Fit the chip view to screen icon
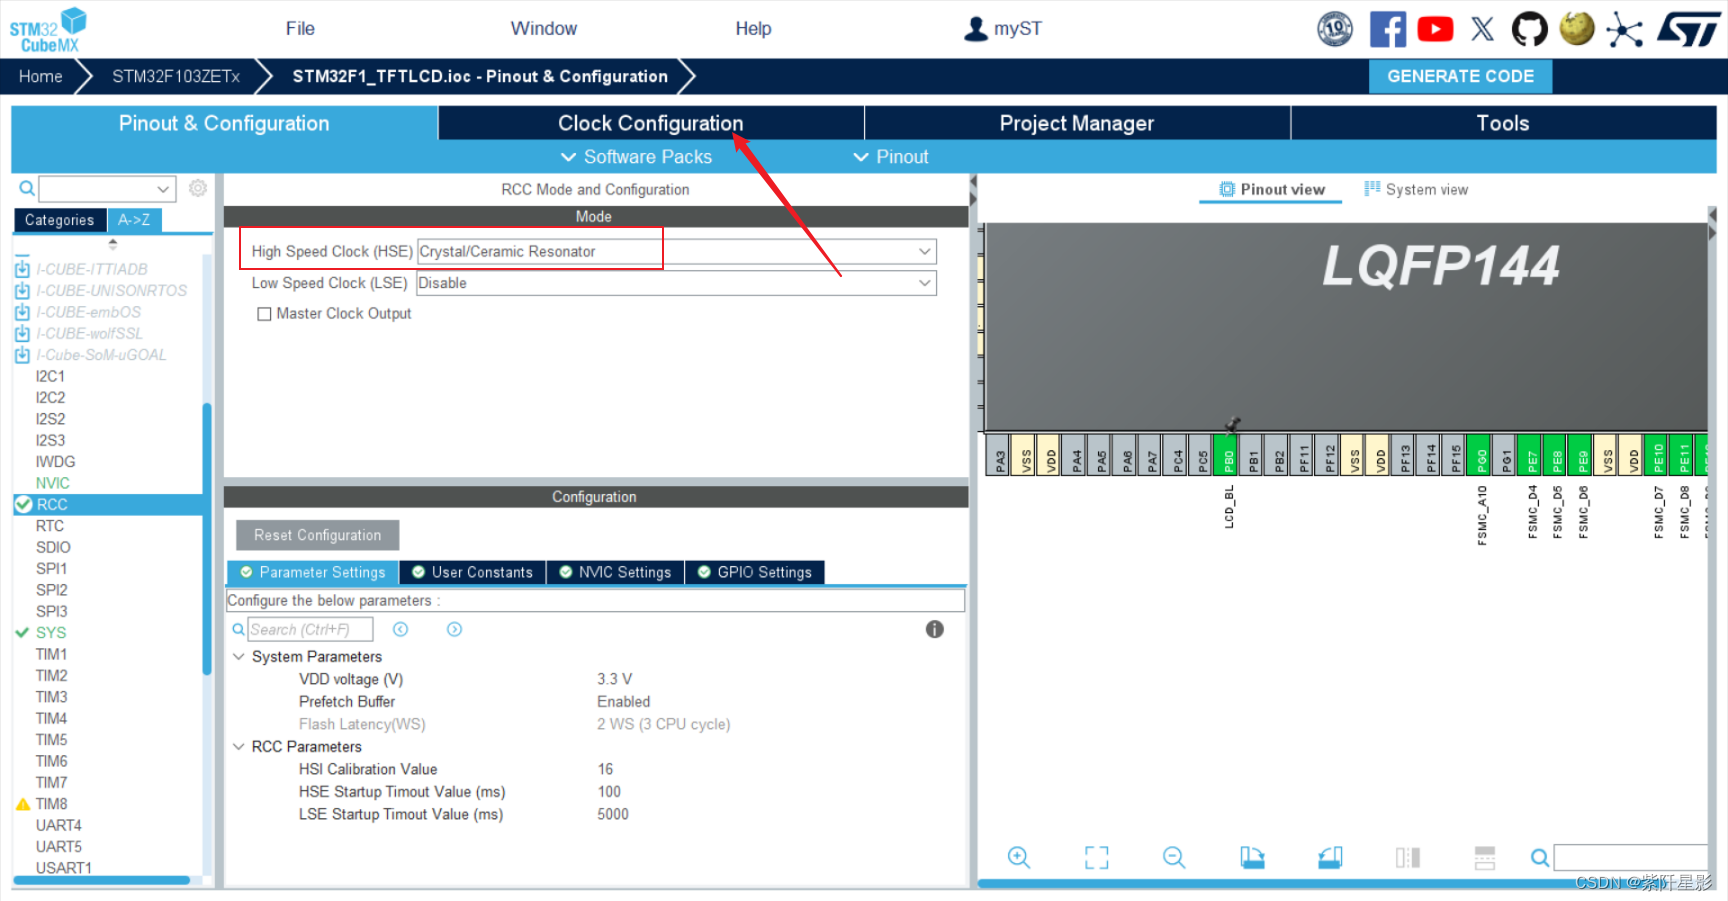 (1097, 857)
